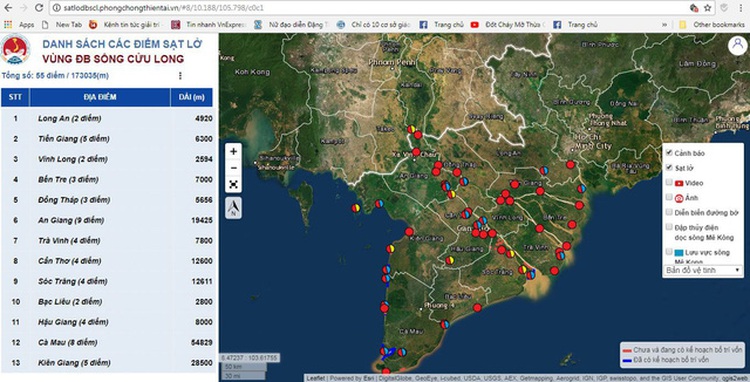Zoom out of the map
Image resolution: width=750 pixels, height=382 pixels.
point(233,168)
